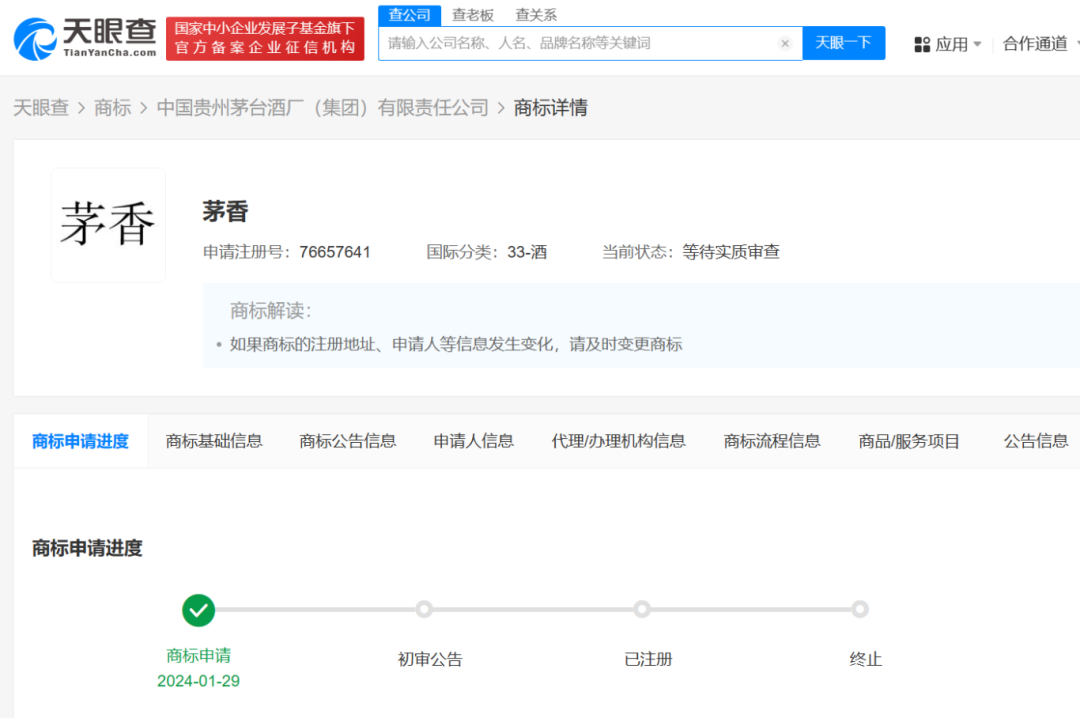Select the 查关系 search tab
This screenshot has width=1080, height=718.
tap(536, 15)
